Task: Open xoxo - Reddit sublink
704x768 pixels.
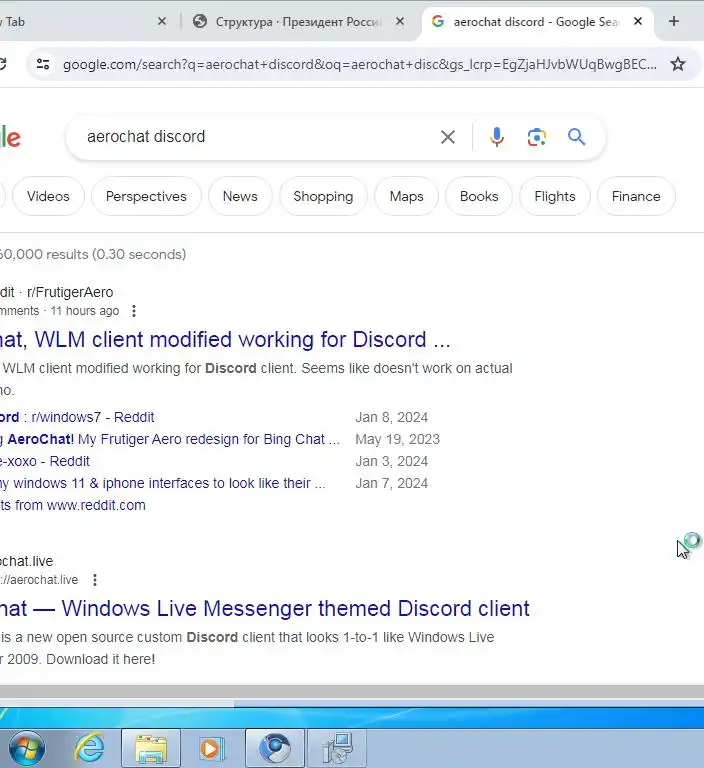Action: 45,461
